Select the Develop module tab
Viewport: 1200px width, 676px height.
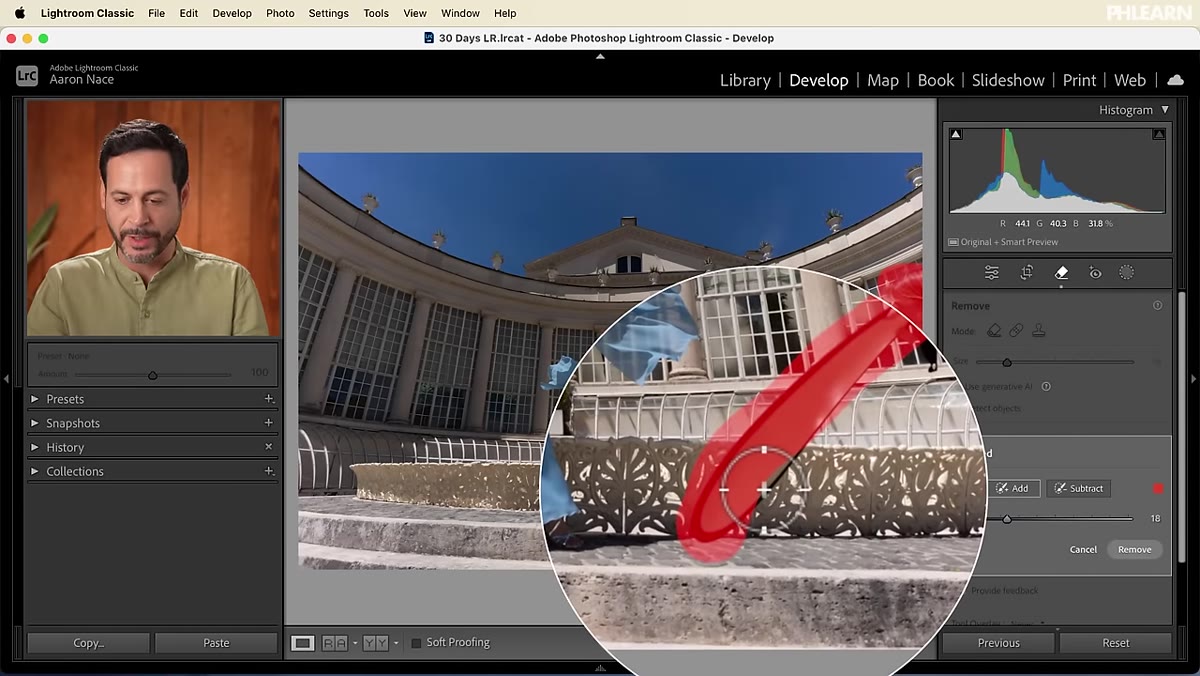click(x=818, y=80)
